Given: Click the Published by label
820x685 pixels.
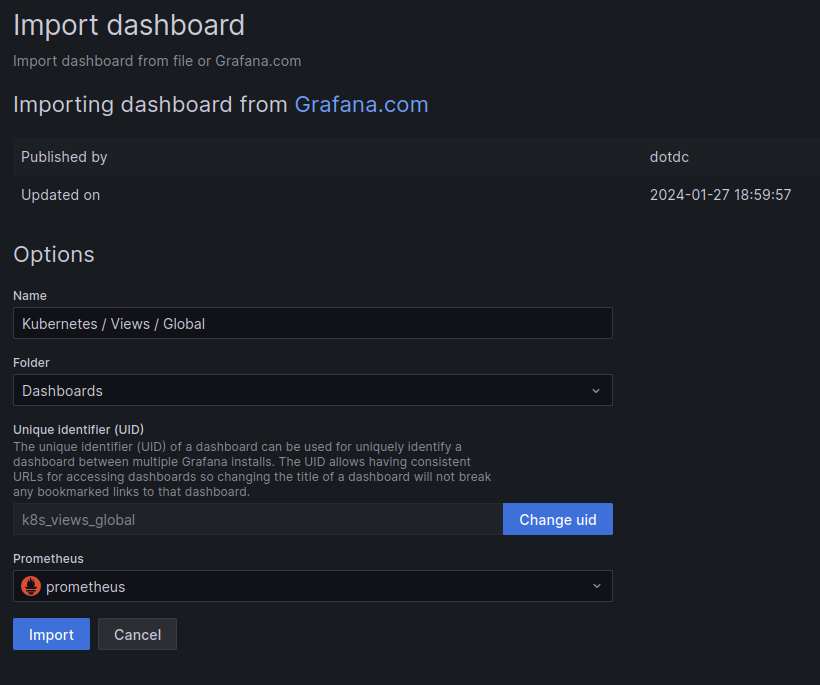Looking at the screenshot, I should coord(64,157).
